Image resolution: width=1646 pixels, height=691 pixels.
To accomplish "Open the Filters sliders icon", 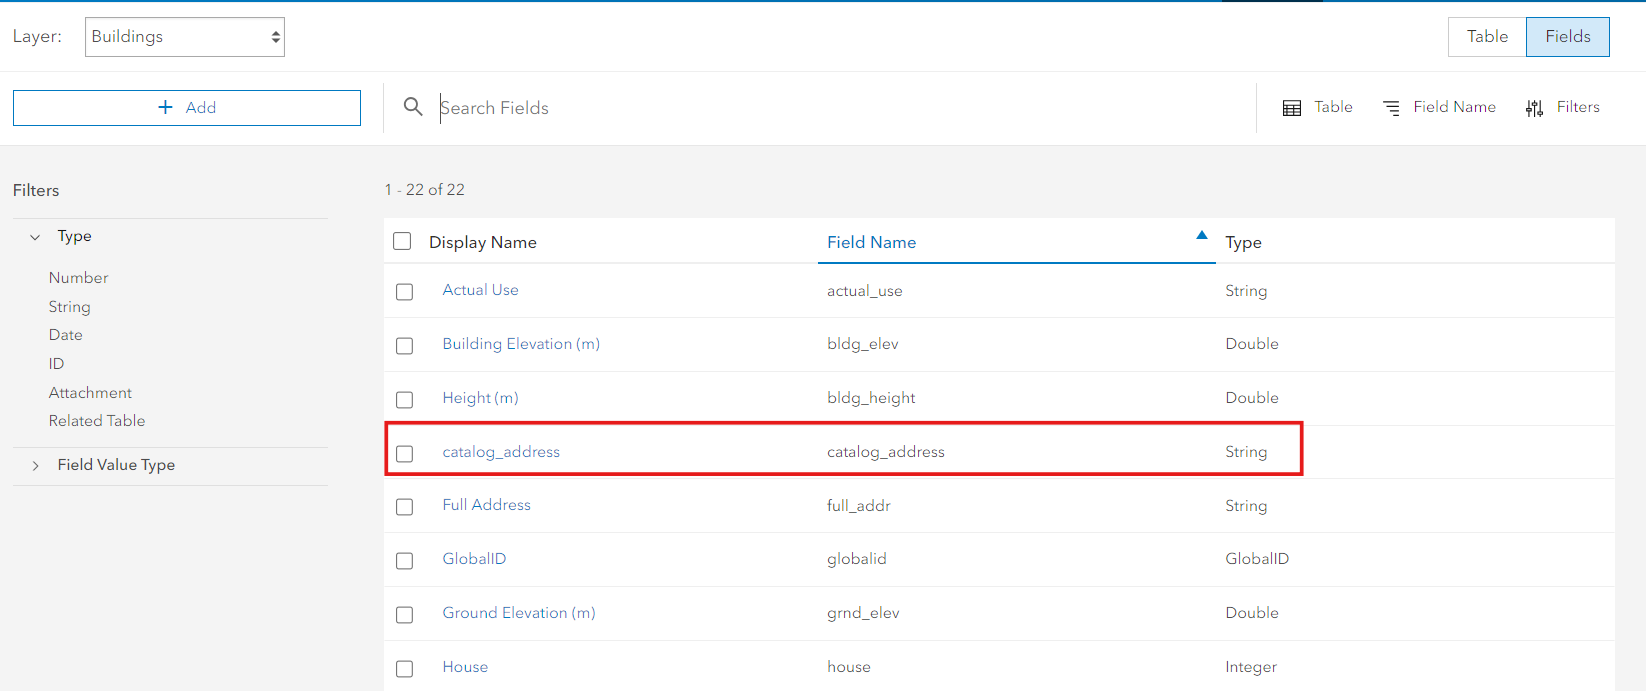I will [x=1534, y=108].
